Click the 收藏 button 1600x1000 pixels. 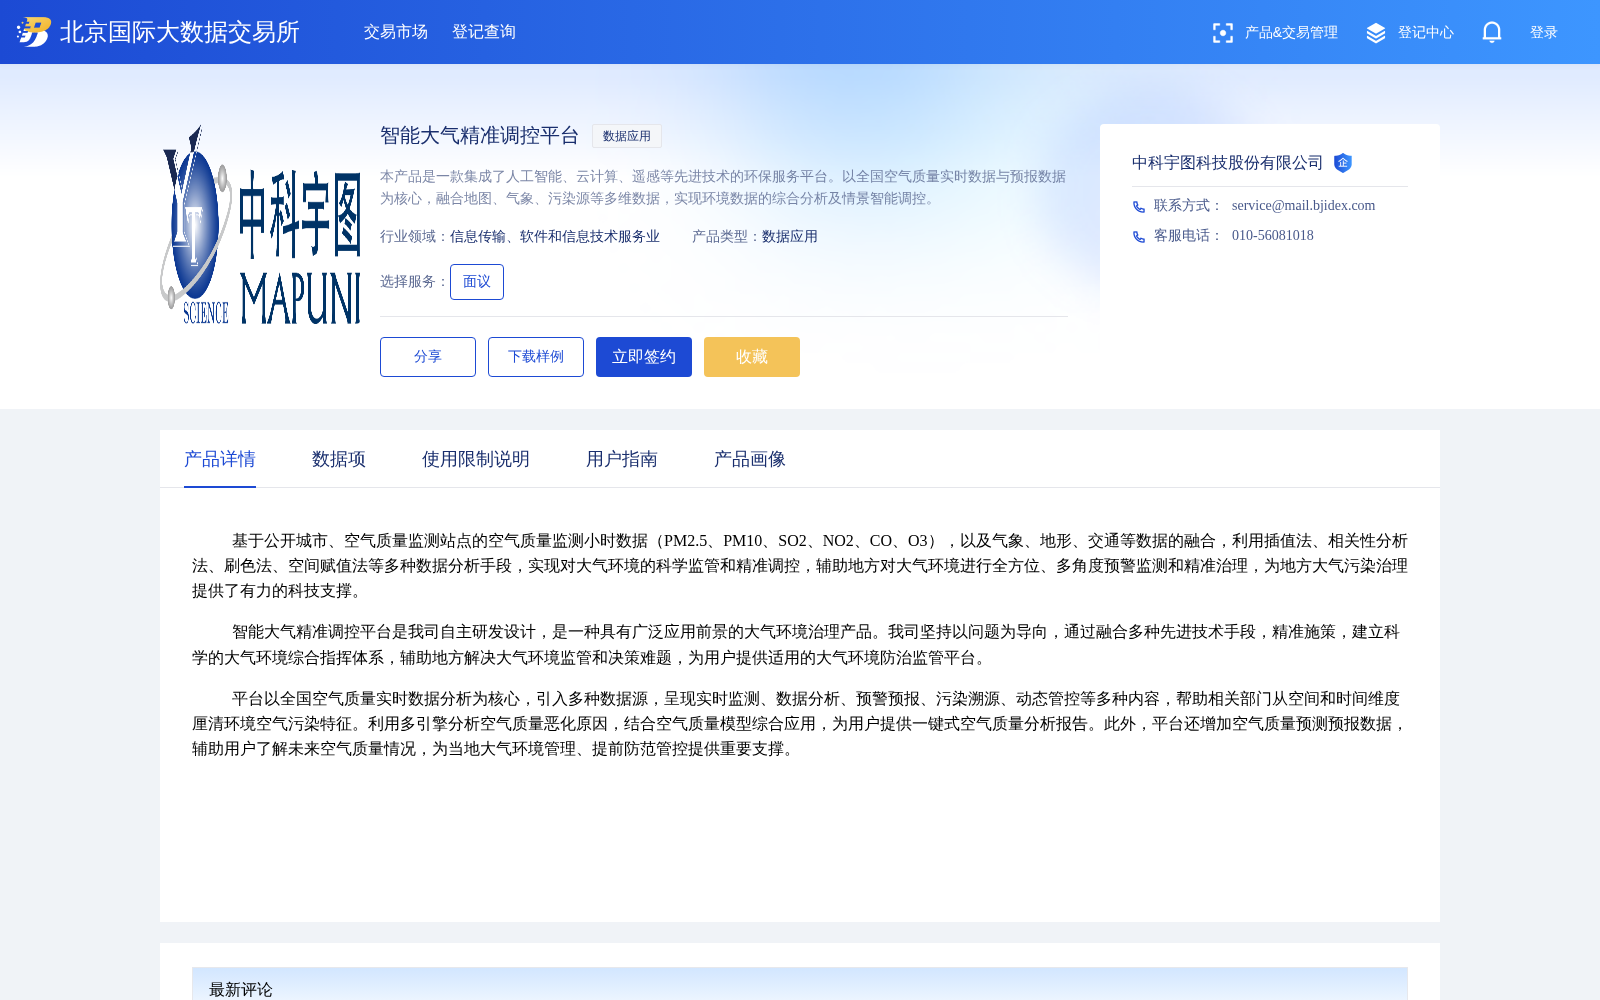(752, 357)
